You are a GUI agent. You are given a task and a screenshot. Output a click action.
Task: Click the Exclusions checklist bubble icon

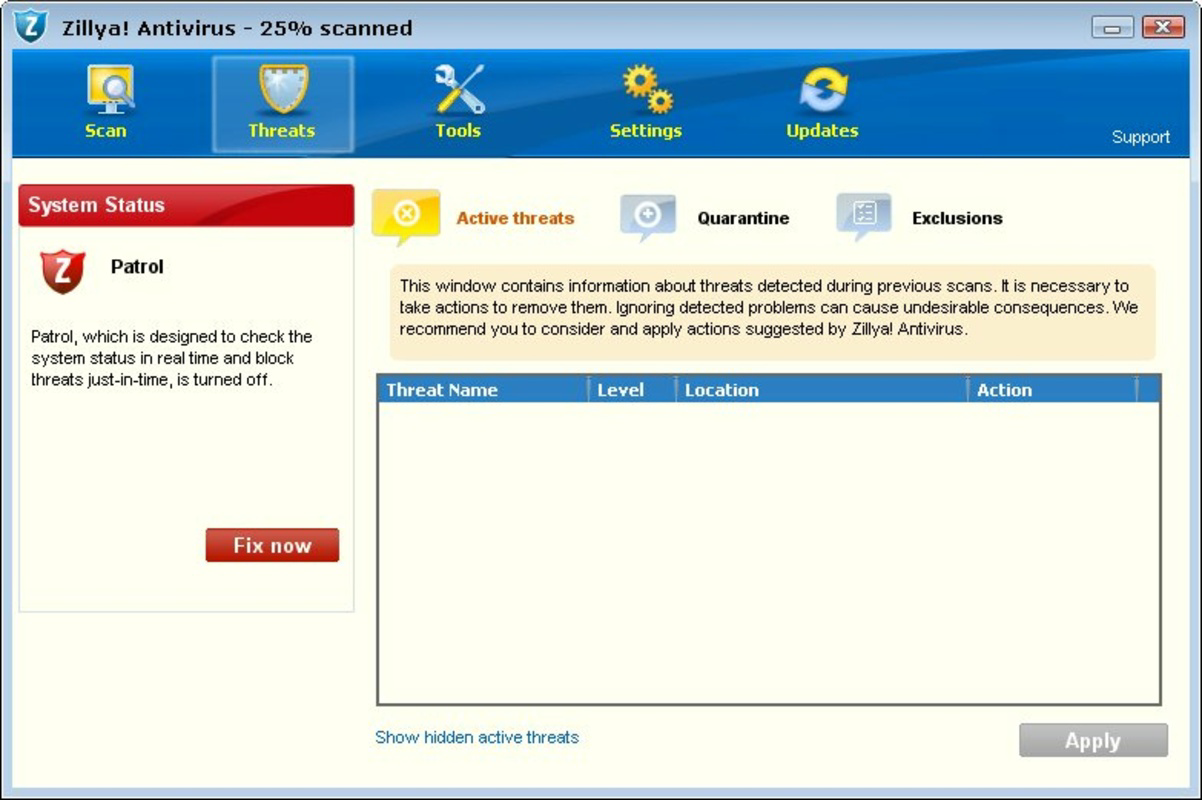(864, 217)
